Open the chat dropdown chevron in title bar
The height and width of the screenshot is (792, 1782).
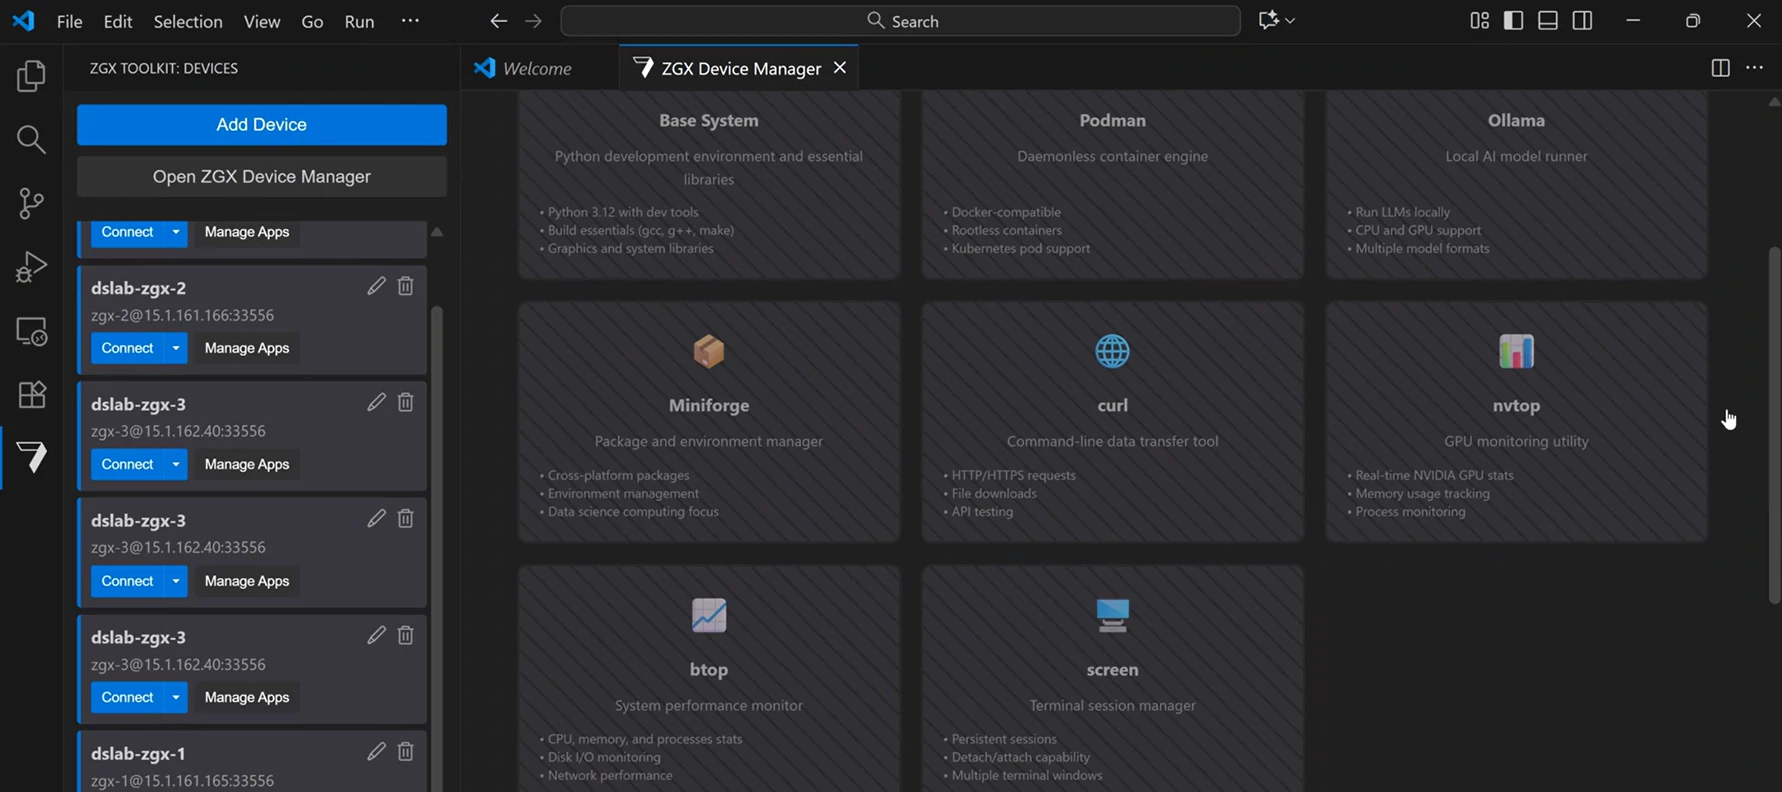pyautogui.click(x=1290, y=21)
